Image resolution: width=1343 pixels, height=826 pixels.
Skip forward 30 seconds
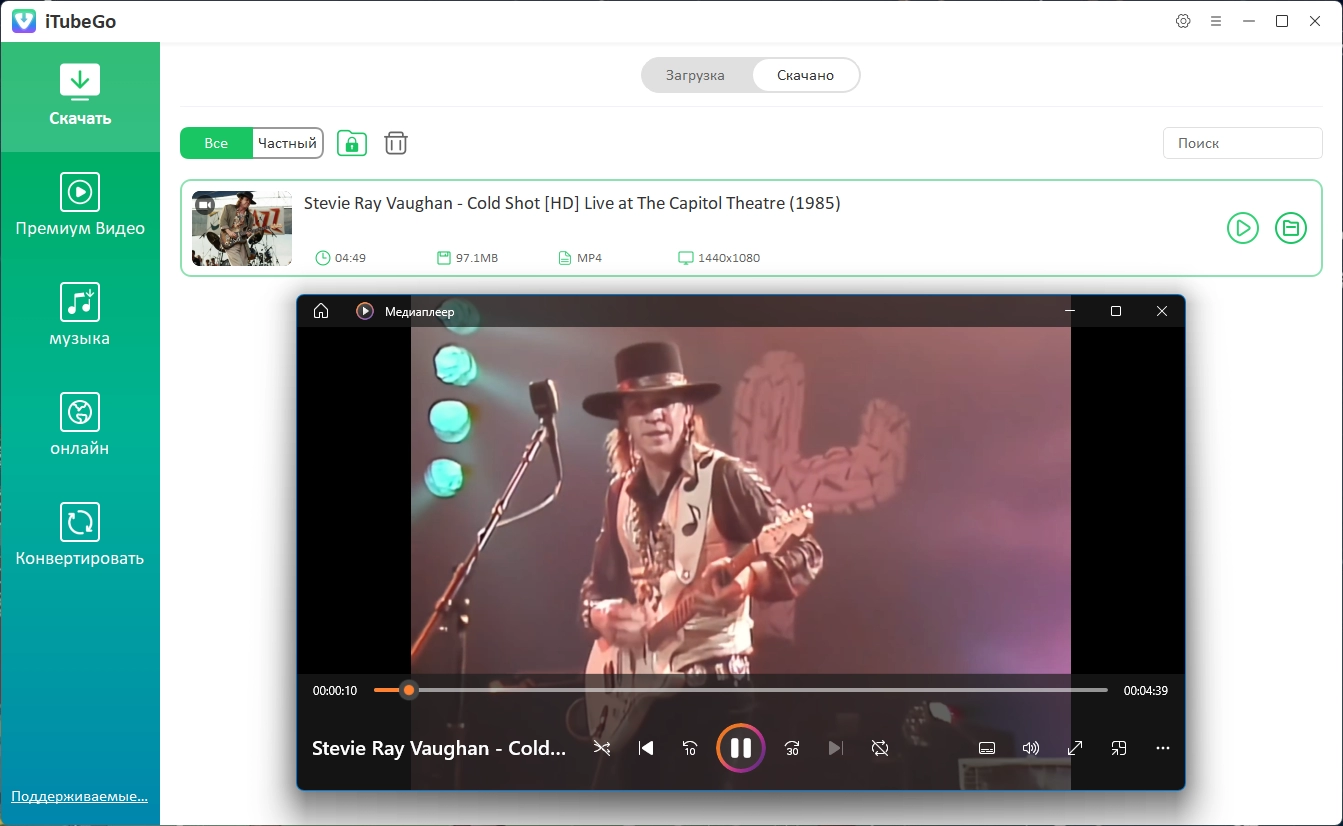point(792,748)
